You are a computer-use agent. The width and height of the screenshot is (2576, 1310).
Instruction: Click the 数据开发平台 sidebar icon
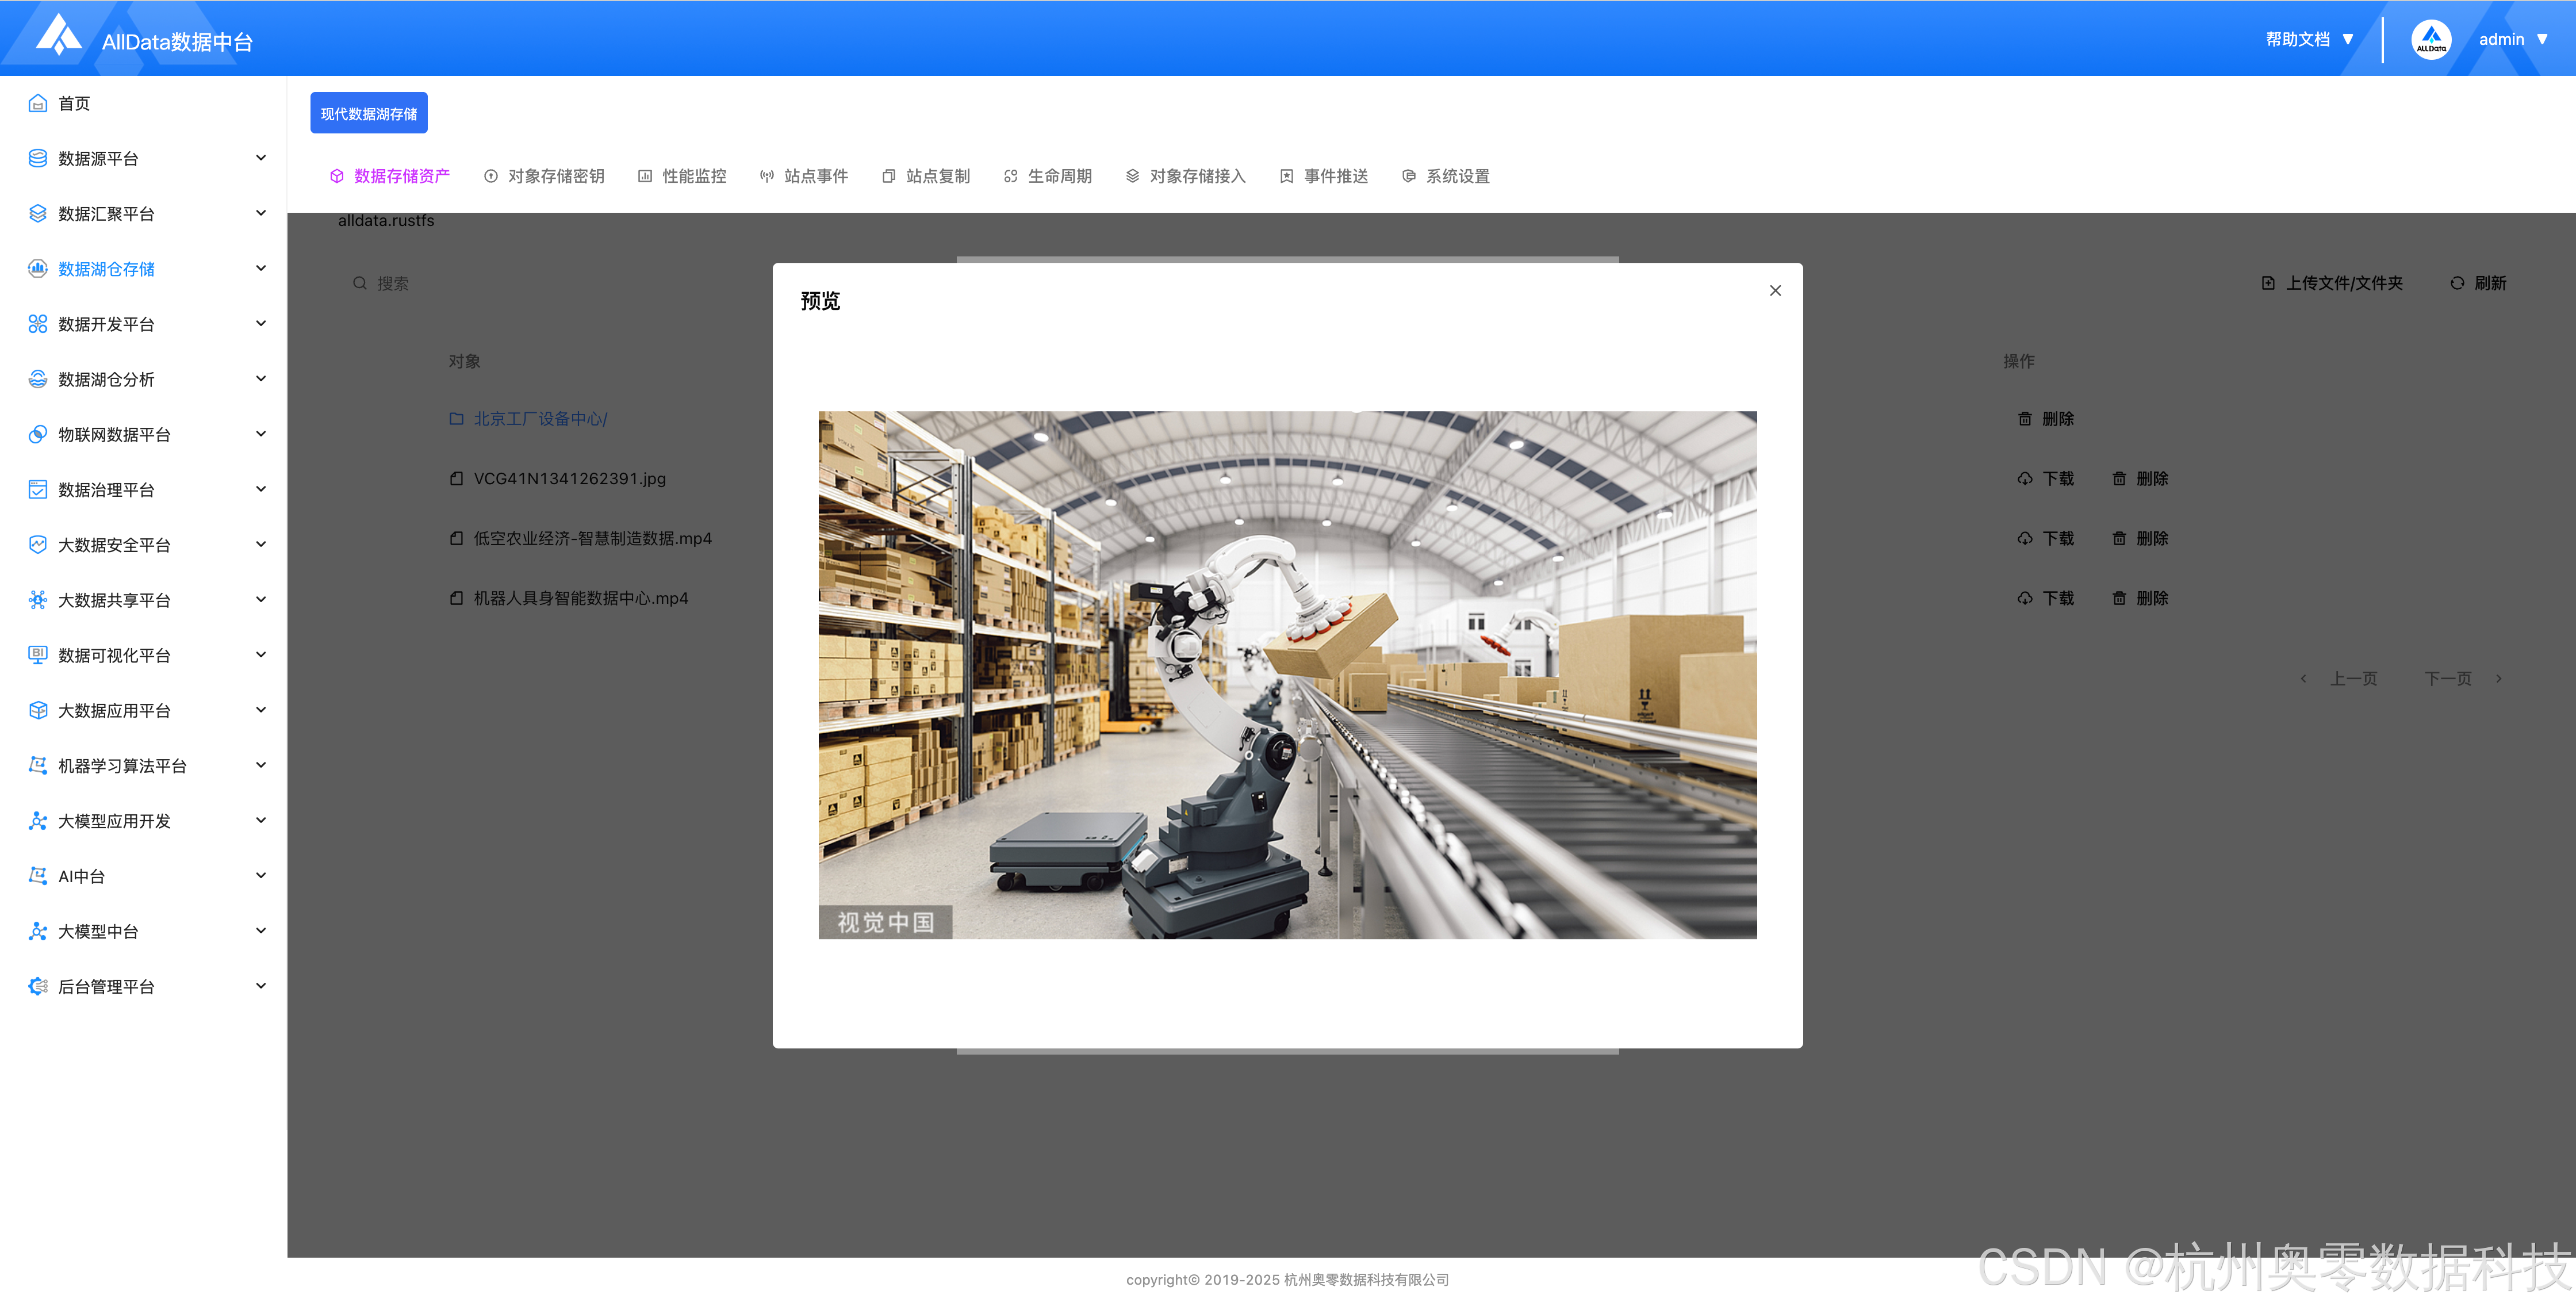(38, 324)
